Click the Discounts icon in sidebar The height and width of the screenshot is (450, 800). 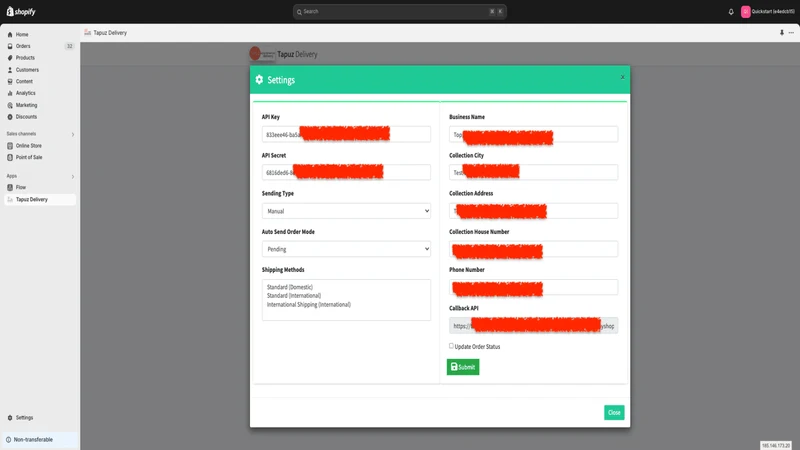pos(10,117)
